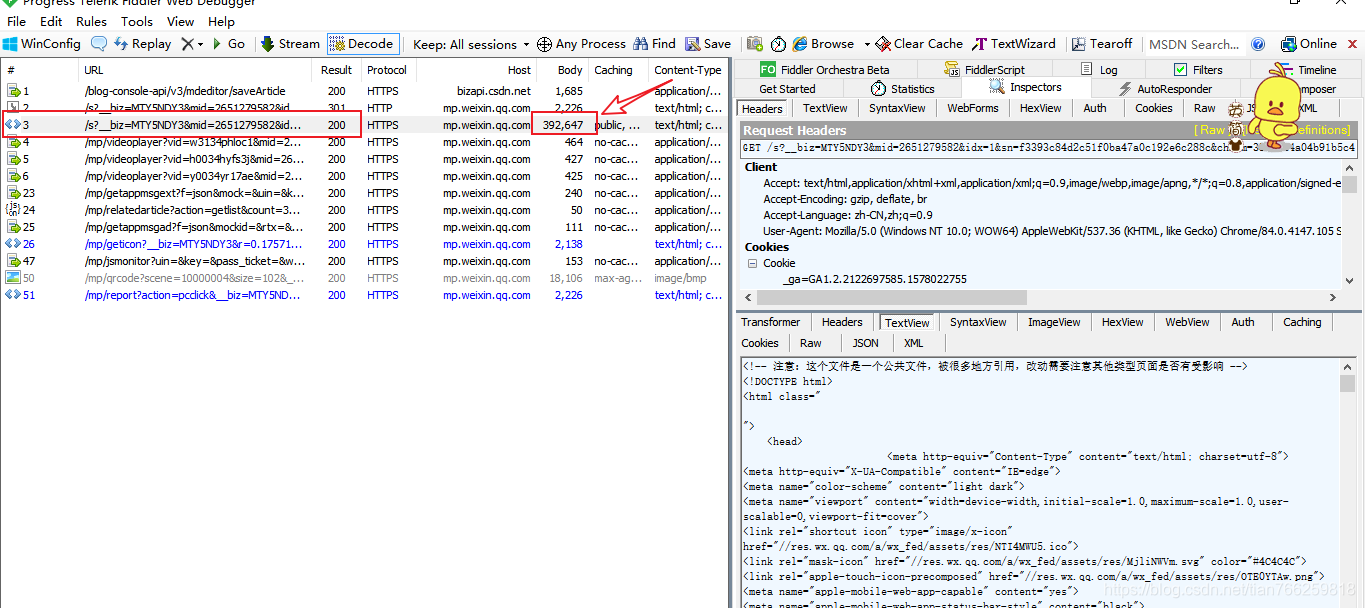Click Tearoff to detach the panel
The width and height of the screenshot is (1365, 608).
1102,44
